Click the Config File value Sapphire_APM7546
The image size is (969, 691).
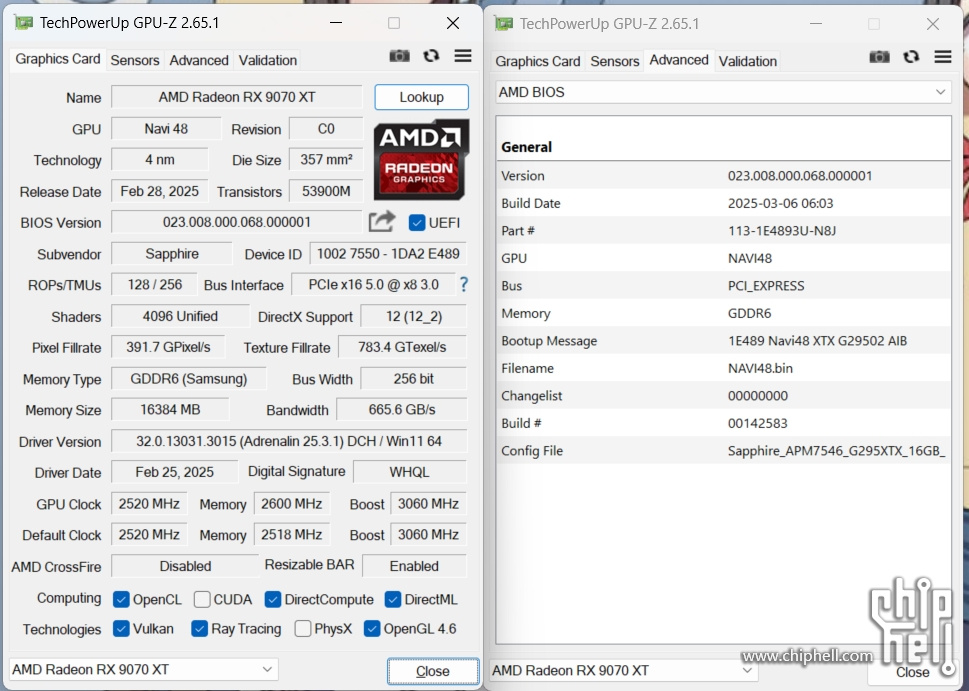pyautogui.click(x=836, y=451)
